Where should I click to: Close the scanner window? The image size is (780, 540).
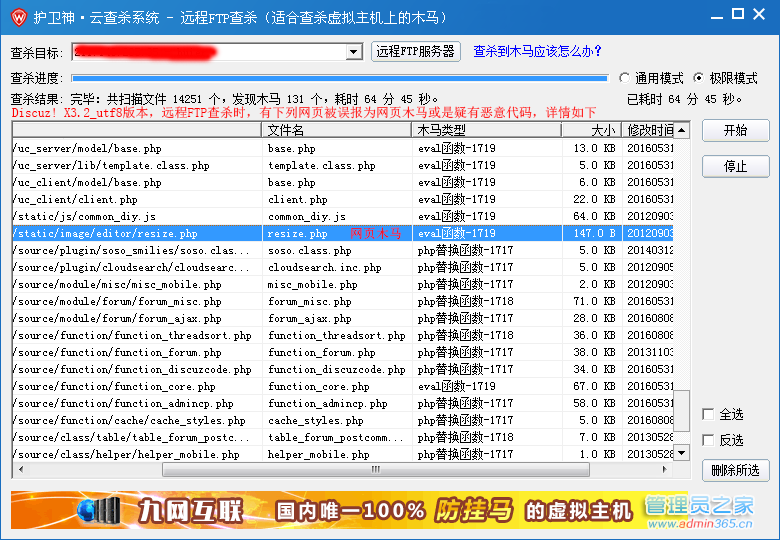click(x=759, y=14)
